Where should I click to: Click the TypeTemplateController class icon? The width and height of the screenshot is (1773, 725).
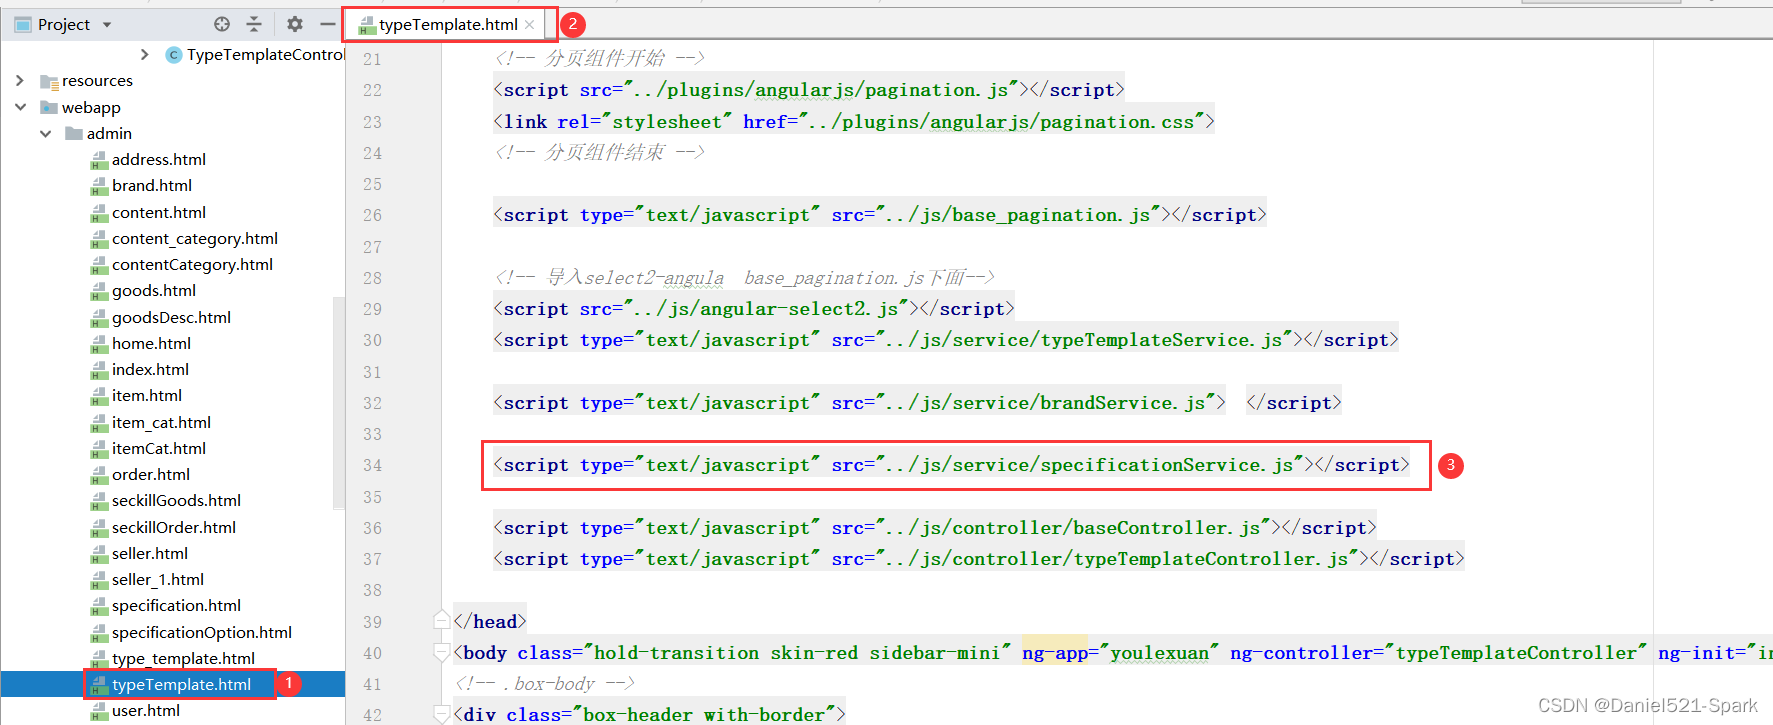tap(174, 54)
